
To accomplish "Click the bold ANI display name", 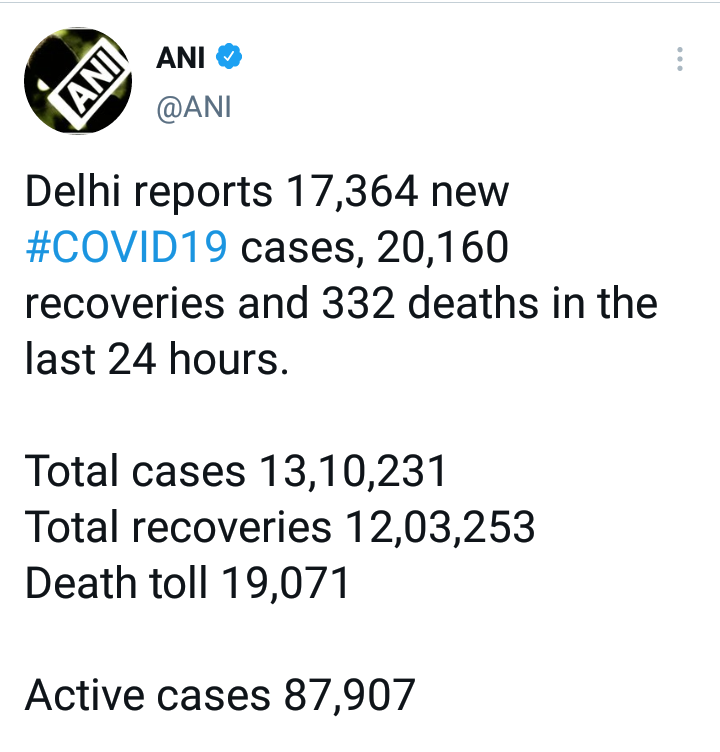I will point(180,59).
